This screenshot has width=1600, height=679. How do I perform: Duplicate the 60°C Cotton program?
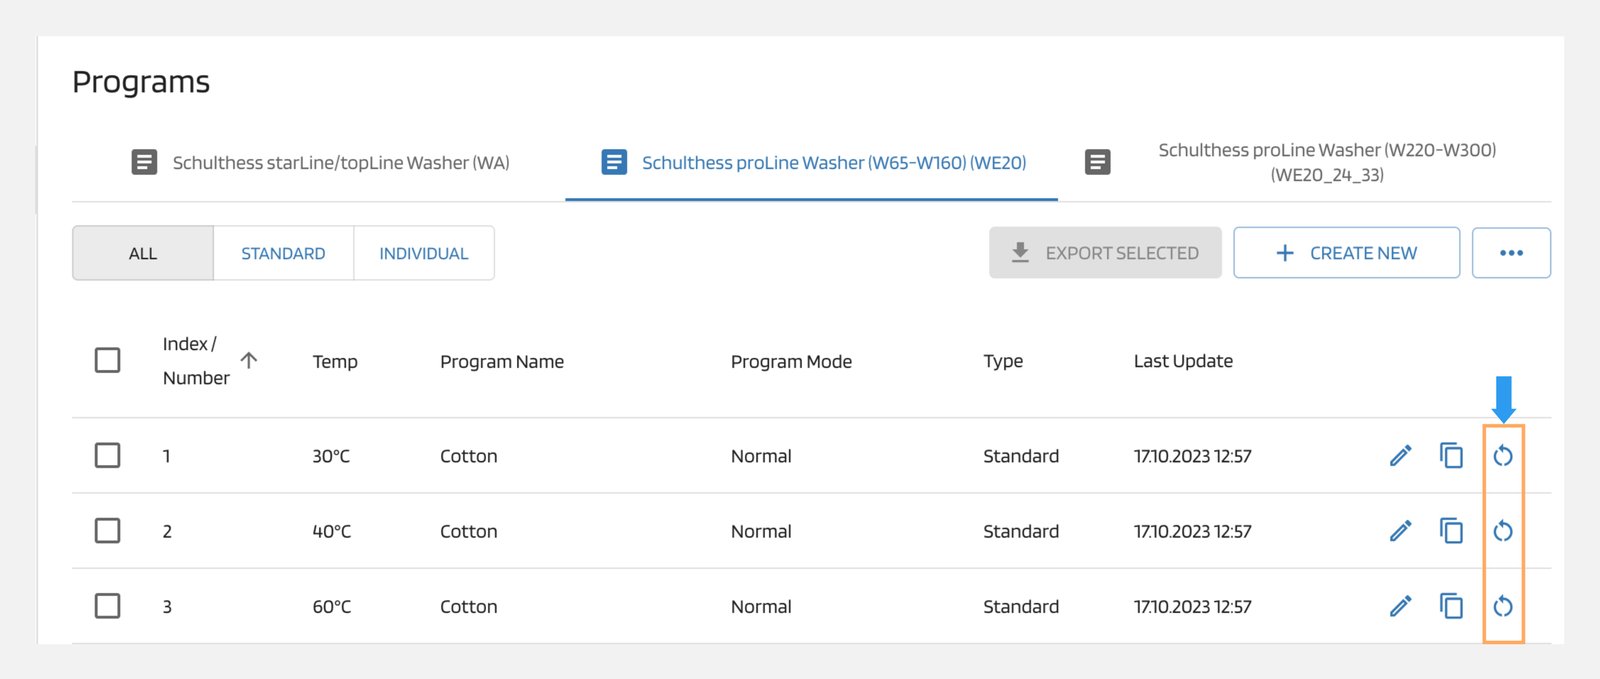tap(1451, 606)
